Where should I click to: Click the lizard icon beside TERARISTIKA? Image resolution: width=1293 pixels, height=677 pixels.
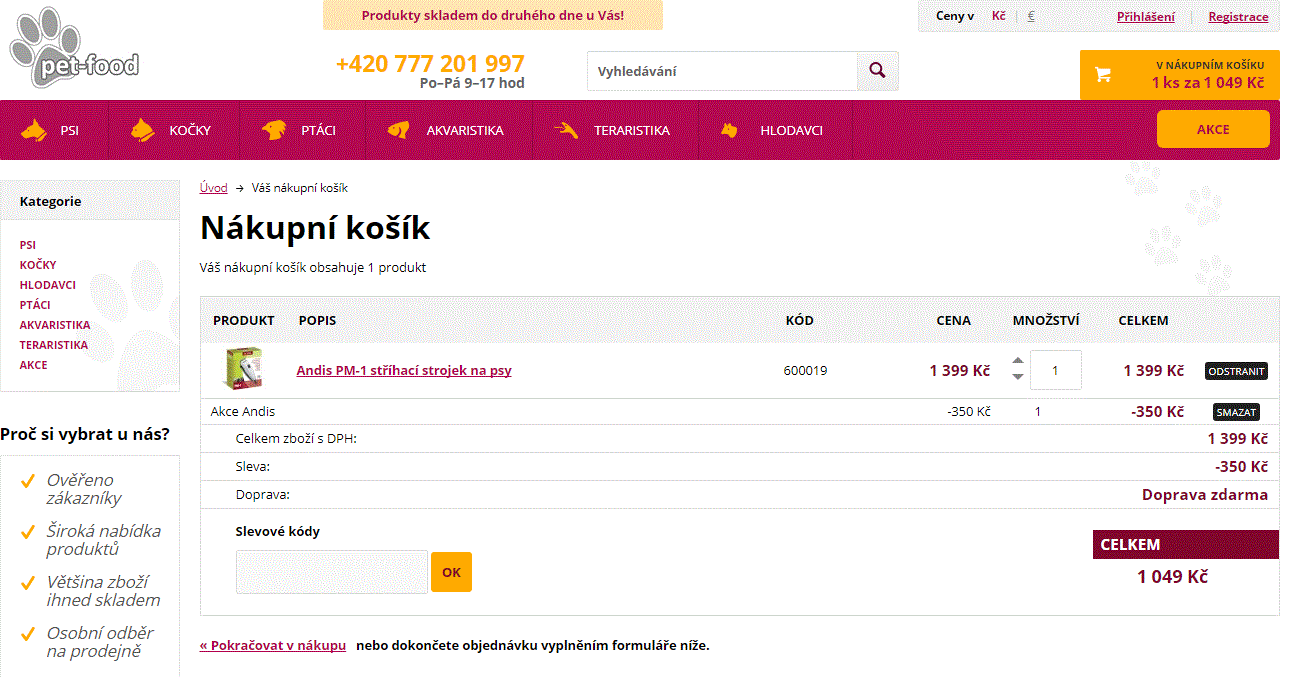point(566,130)
